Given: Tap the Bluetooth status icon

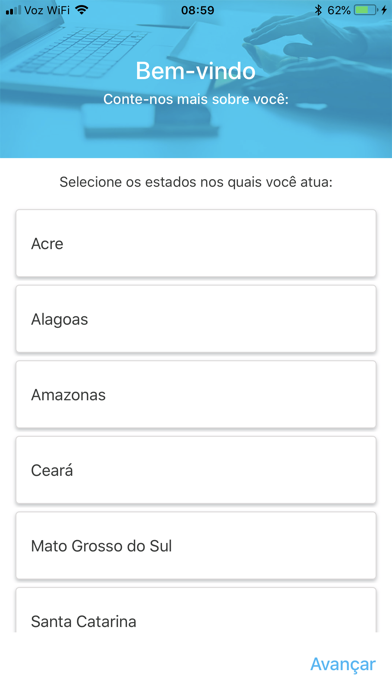Looking at the screenshot, I should [x=318, y=10].
